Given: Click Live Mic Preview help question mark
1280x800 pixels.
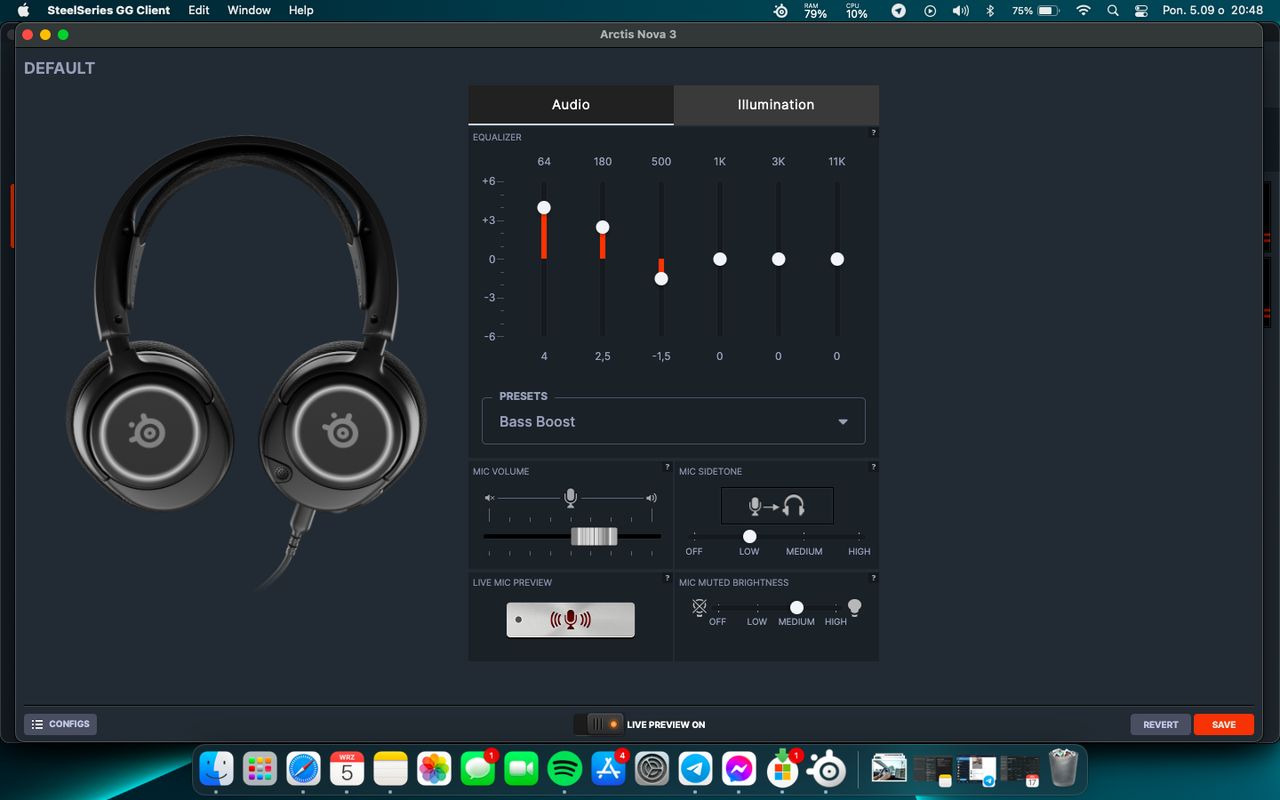Looking at the screenshot, I should point(667,578).
